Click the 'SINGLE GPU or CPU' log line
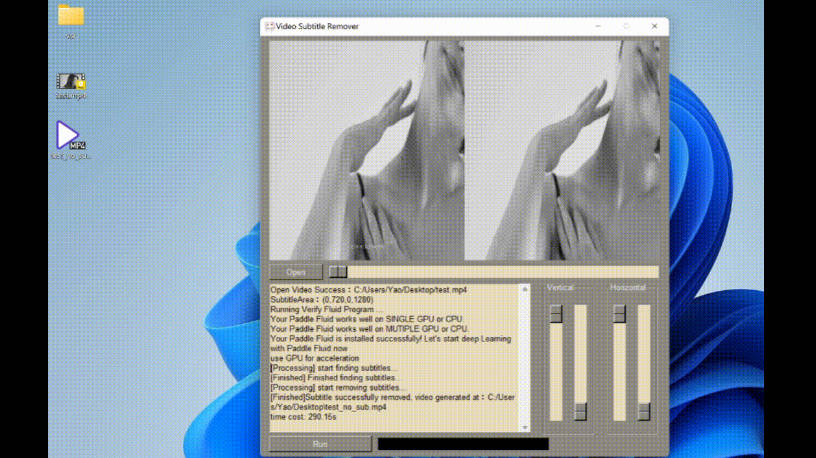This screenshot has width=816, height=458. (367, 319)
